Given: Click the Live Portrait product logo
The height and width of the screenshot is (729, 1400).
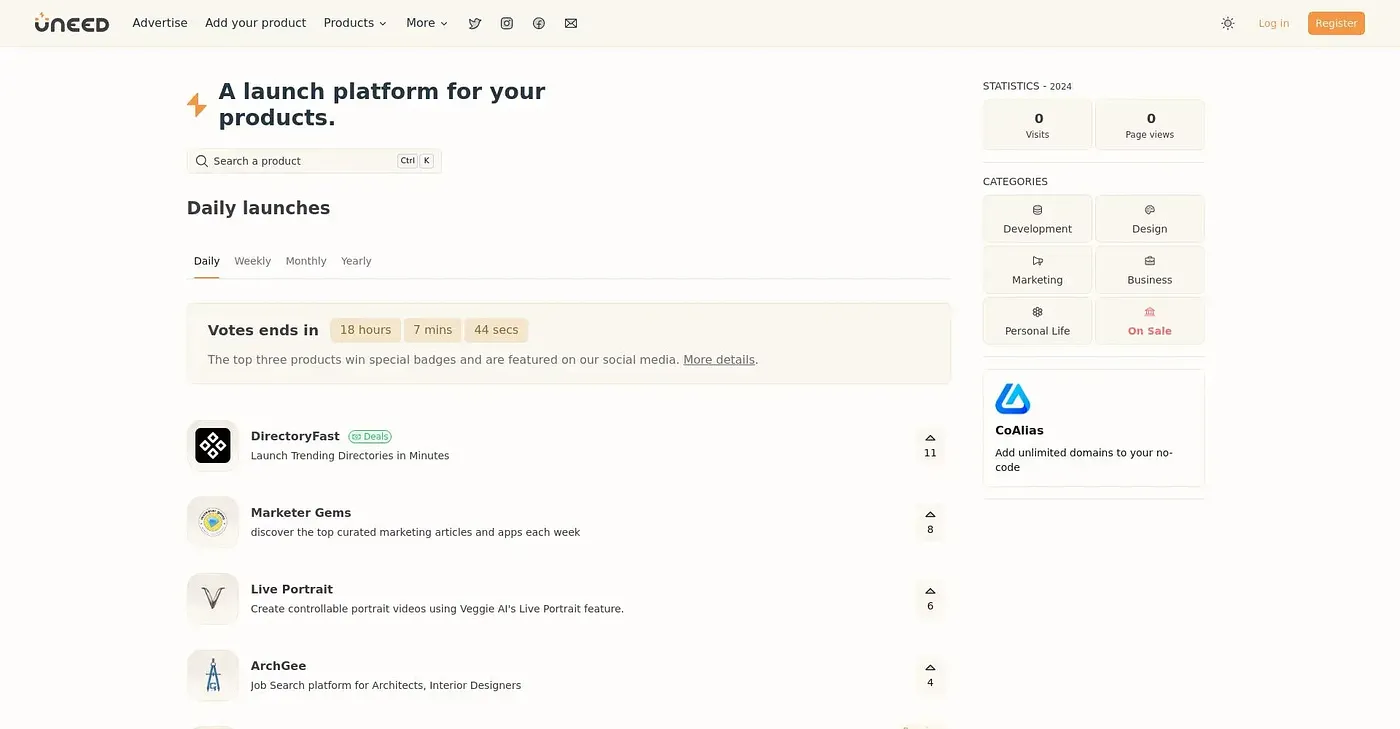Looking at the screenshot, I should (x=213, y=598).
